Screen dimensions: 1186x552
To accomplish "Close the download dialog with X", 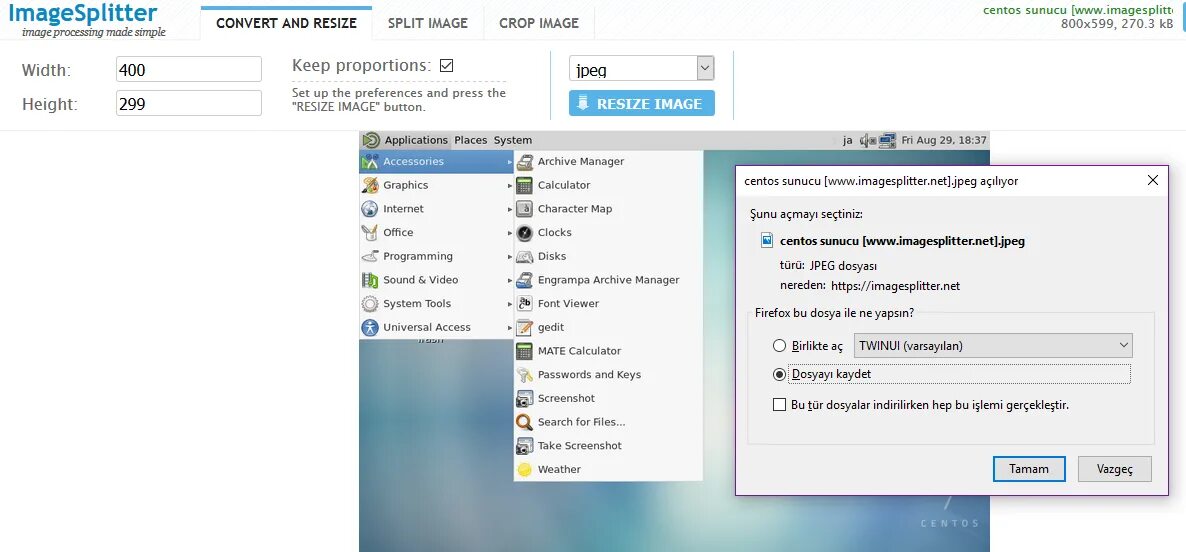I will [x=1153, y=180].
